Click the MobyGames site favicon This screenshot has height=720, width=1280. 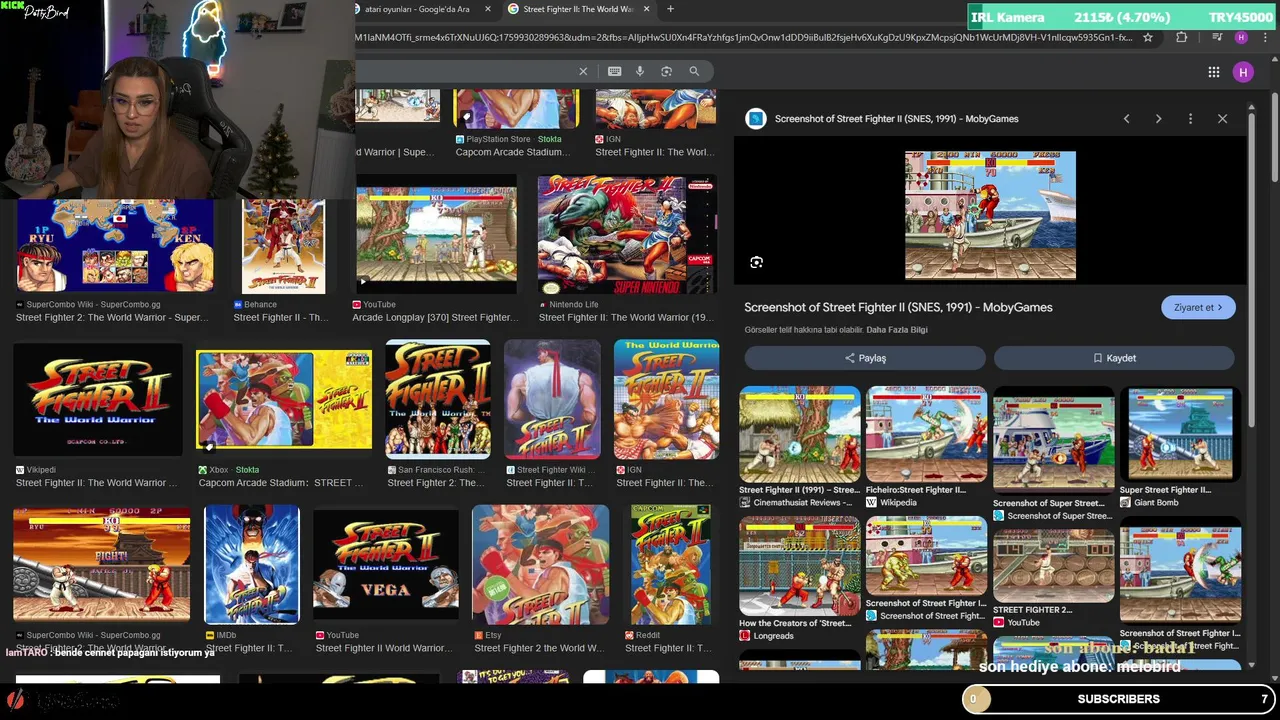tap(756, 118)
